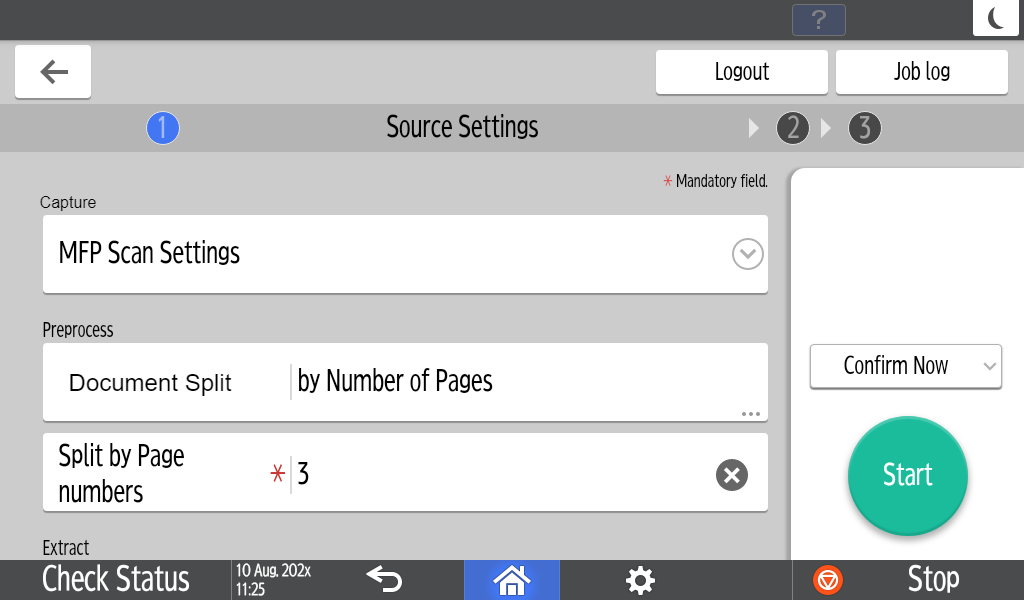1024x600 pixels.
Task: Open Document Split options ellipsis
Action: click(751, 413)
